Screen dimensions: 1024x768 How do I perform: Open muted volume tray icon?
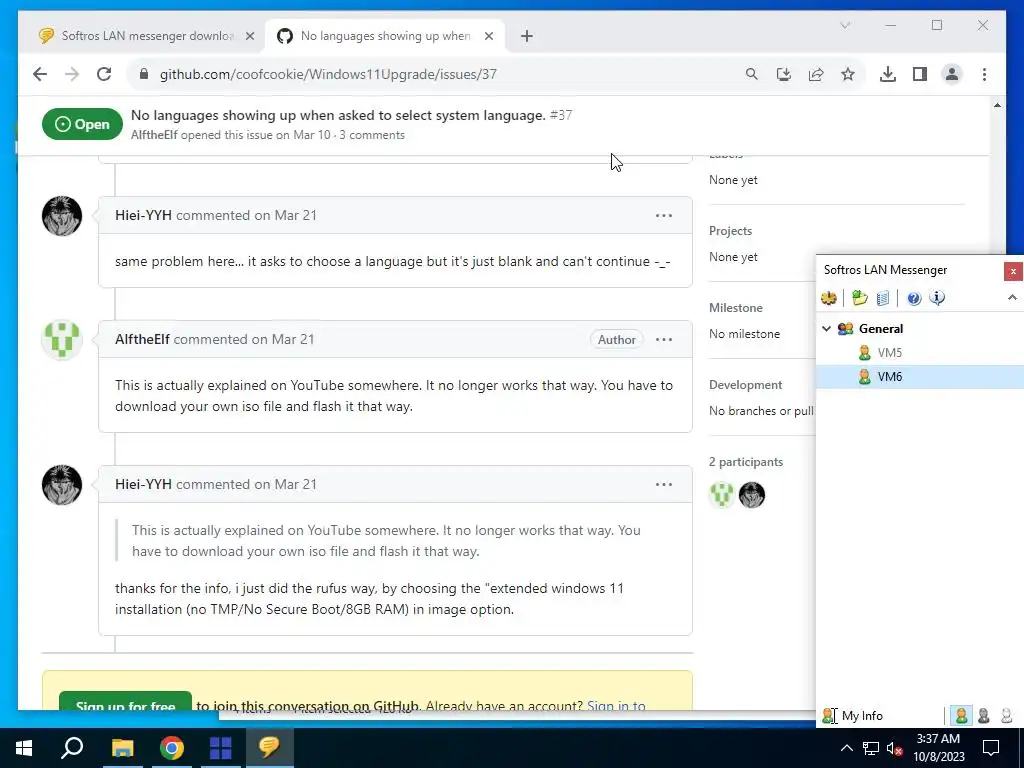(x=895, y=748)
